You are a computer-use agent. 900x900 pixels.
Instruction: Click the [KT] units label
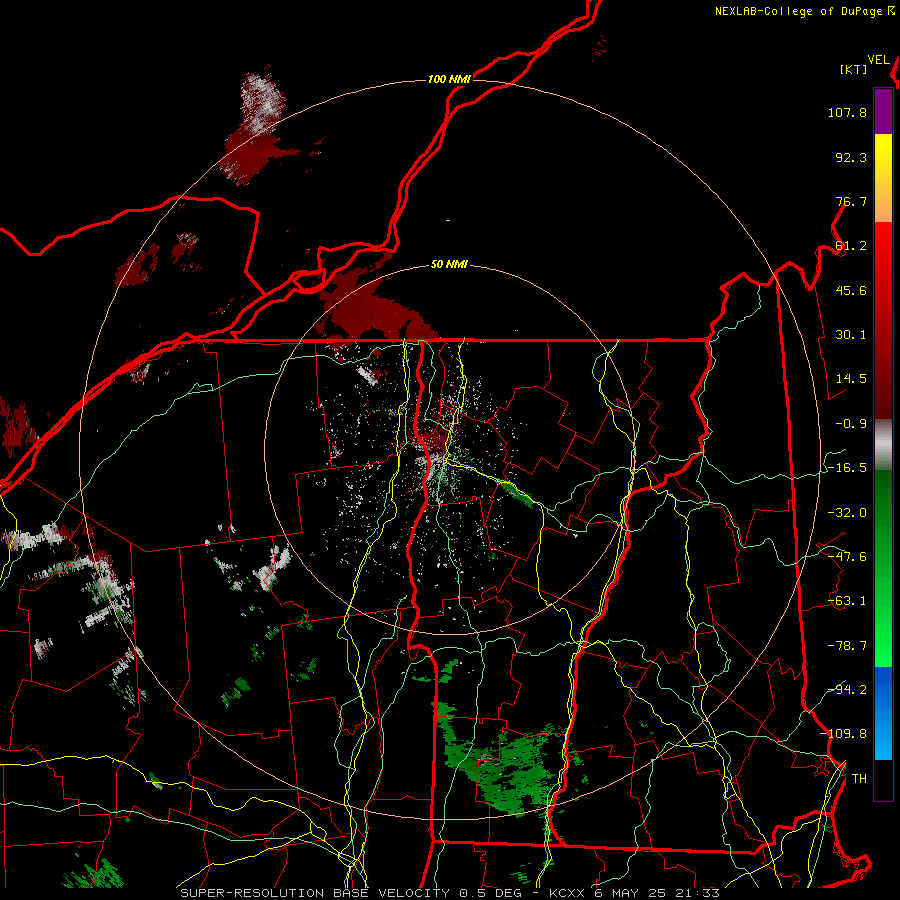[x=854, y=69]
